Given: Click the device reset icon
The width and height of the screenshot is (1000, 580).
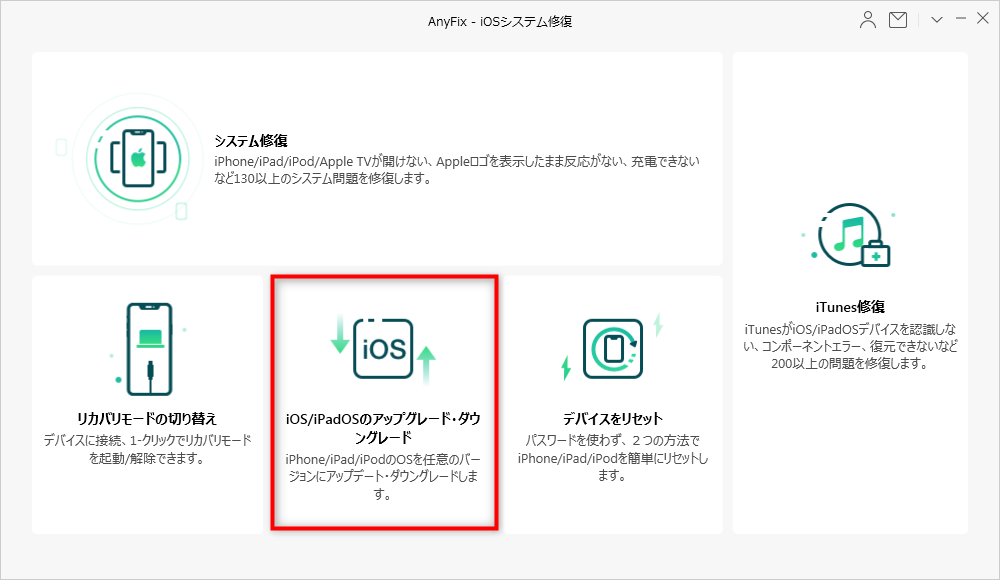Looking at the screenshot, I should [x=613, y=349].
